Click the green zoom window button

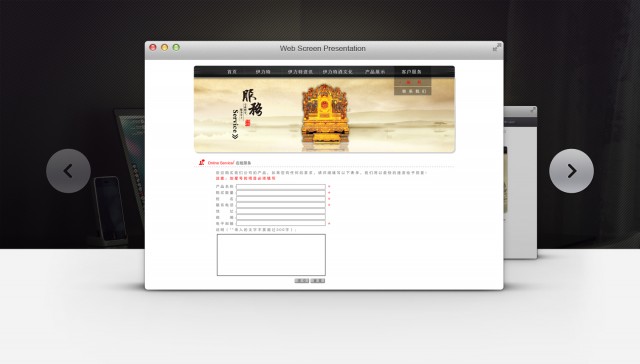(176, 47)
